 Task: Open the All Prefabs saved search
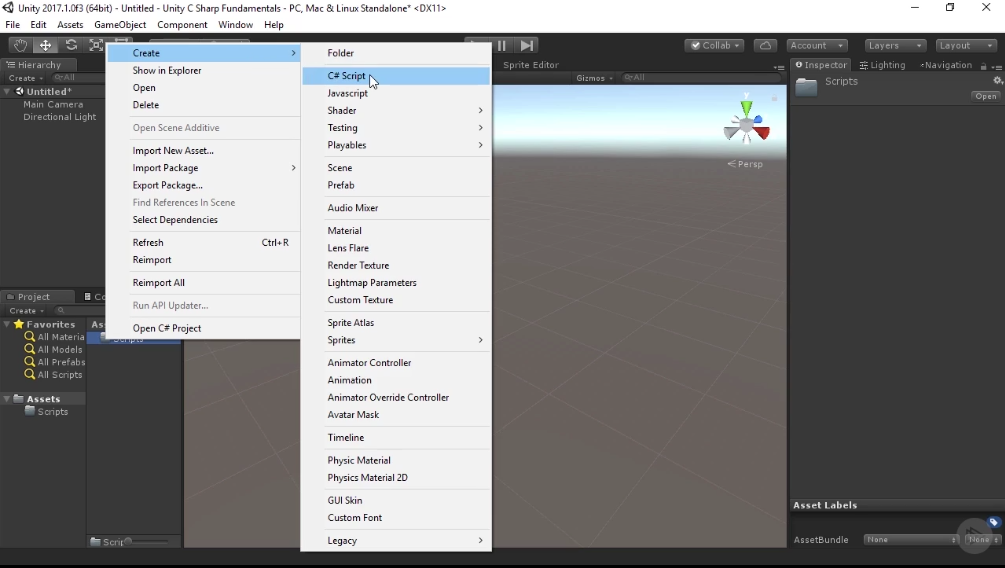[x=54, y=362]
